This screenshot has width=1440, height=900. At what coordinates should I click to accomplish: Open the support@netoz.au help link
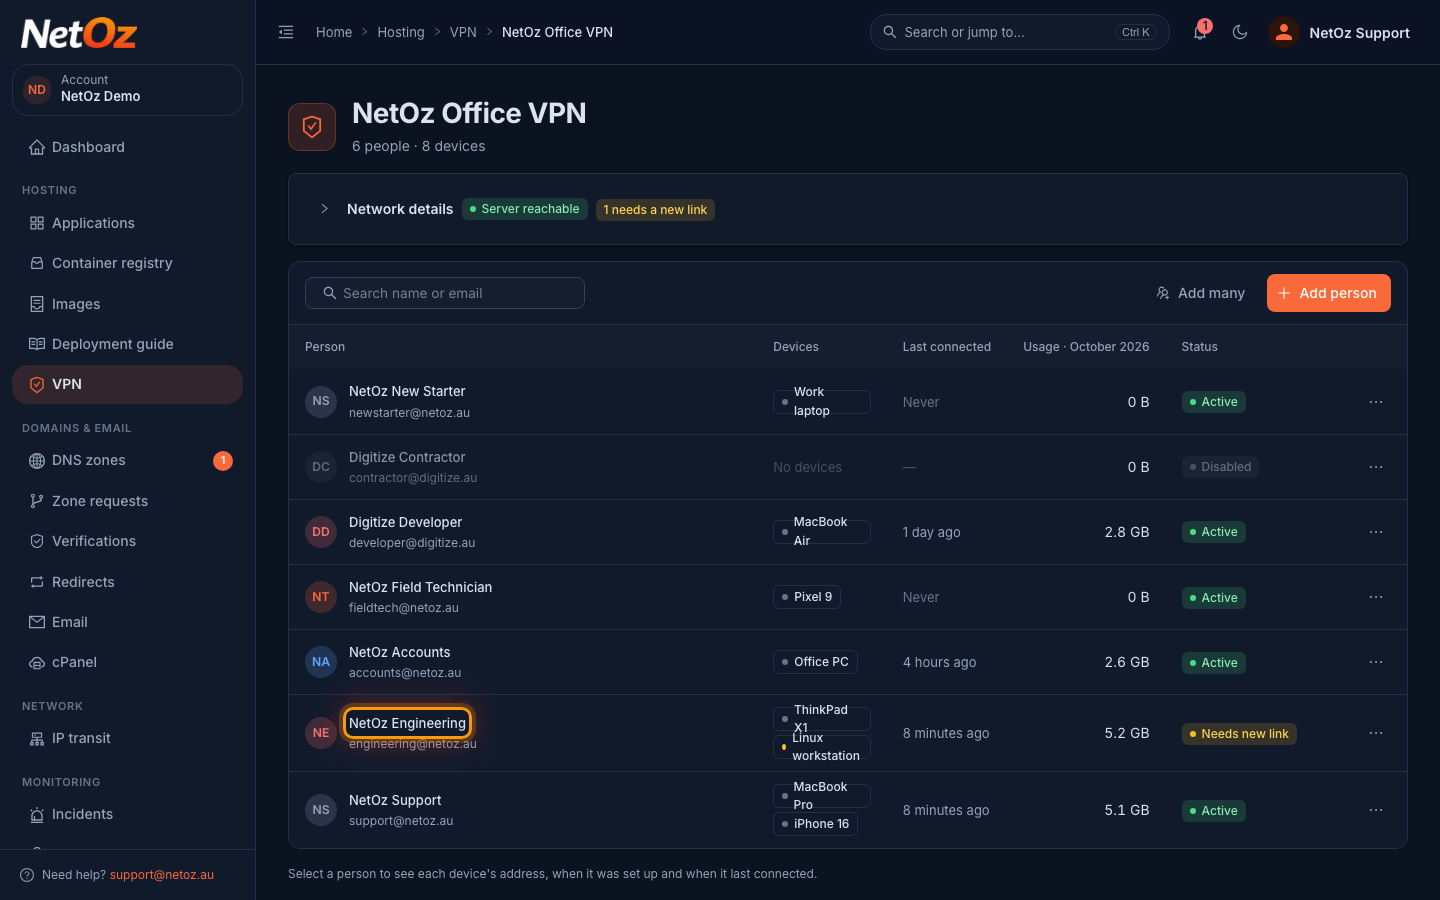(x=162, y=875)
